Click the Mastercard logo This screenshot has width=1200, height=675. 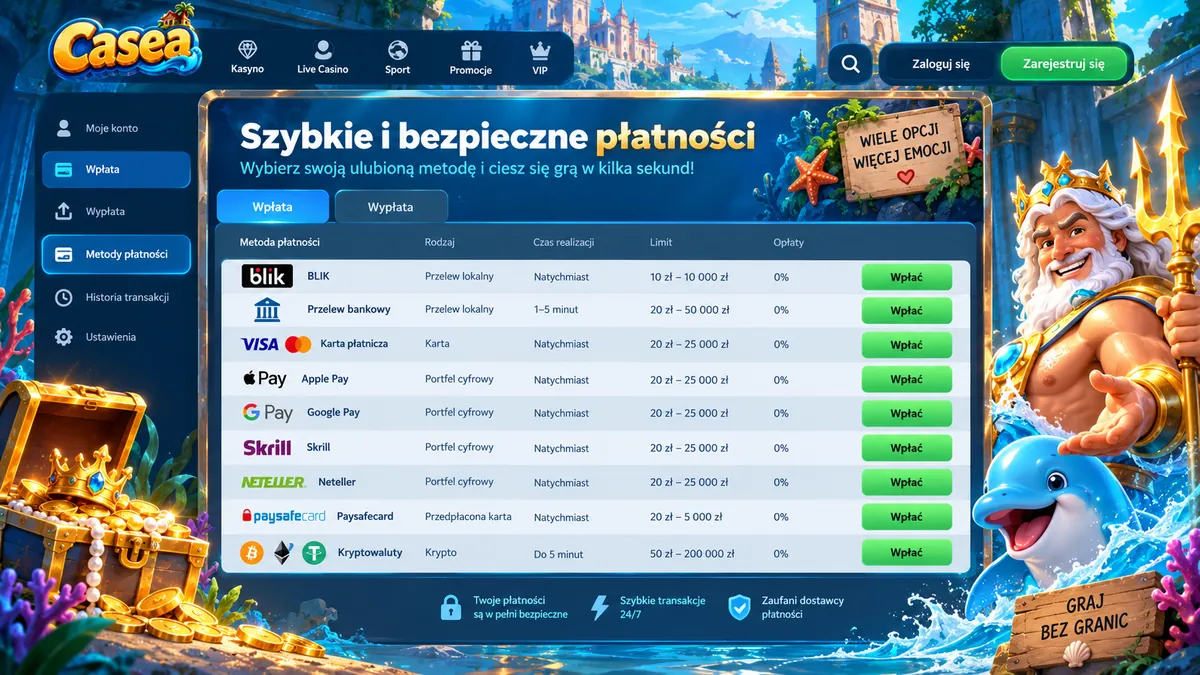tap(298, 344)
